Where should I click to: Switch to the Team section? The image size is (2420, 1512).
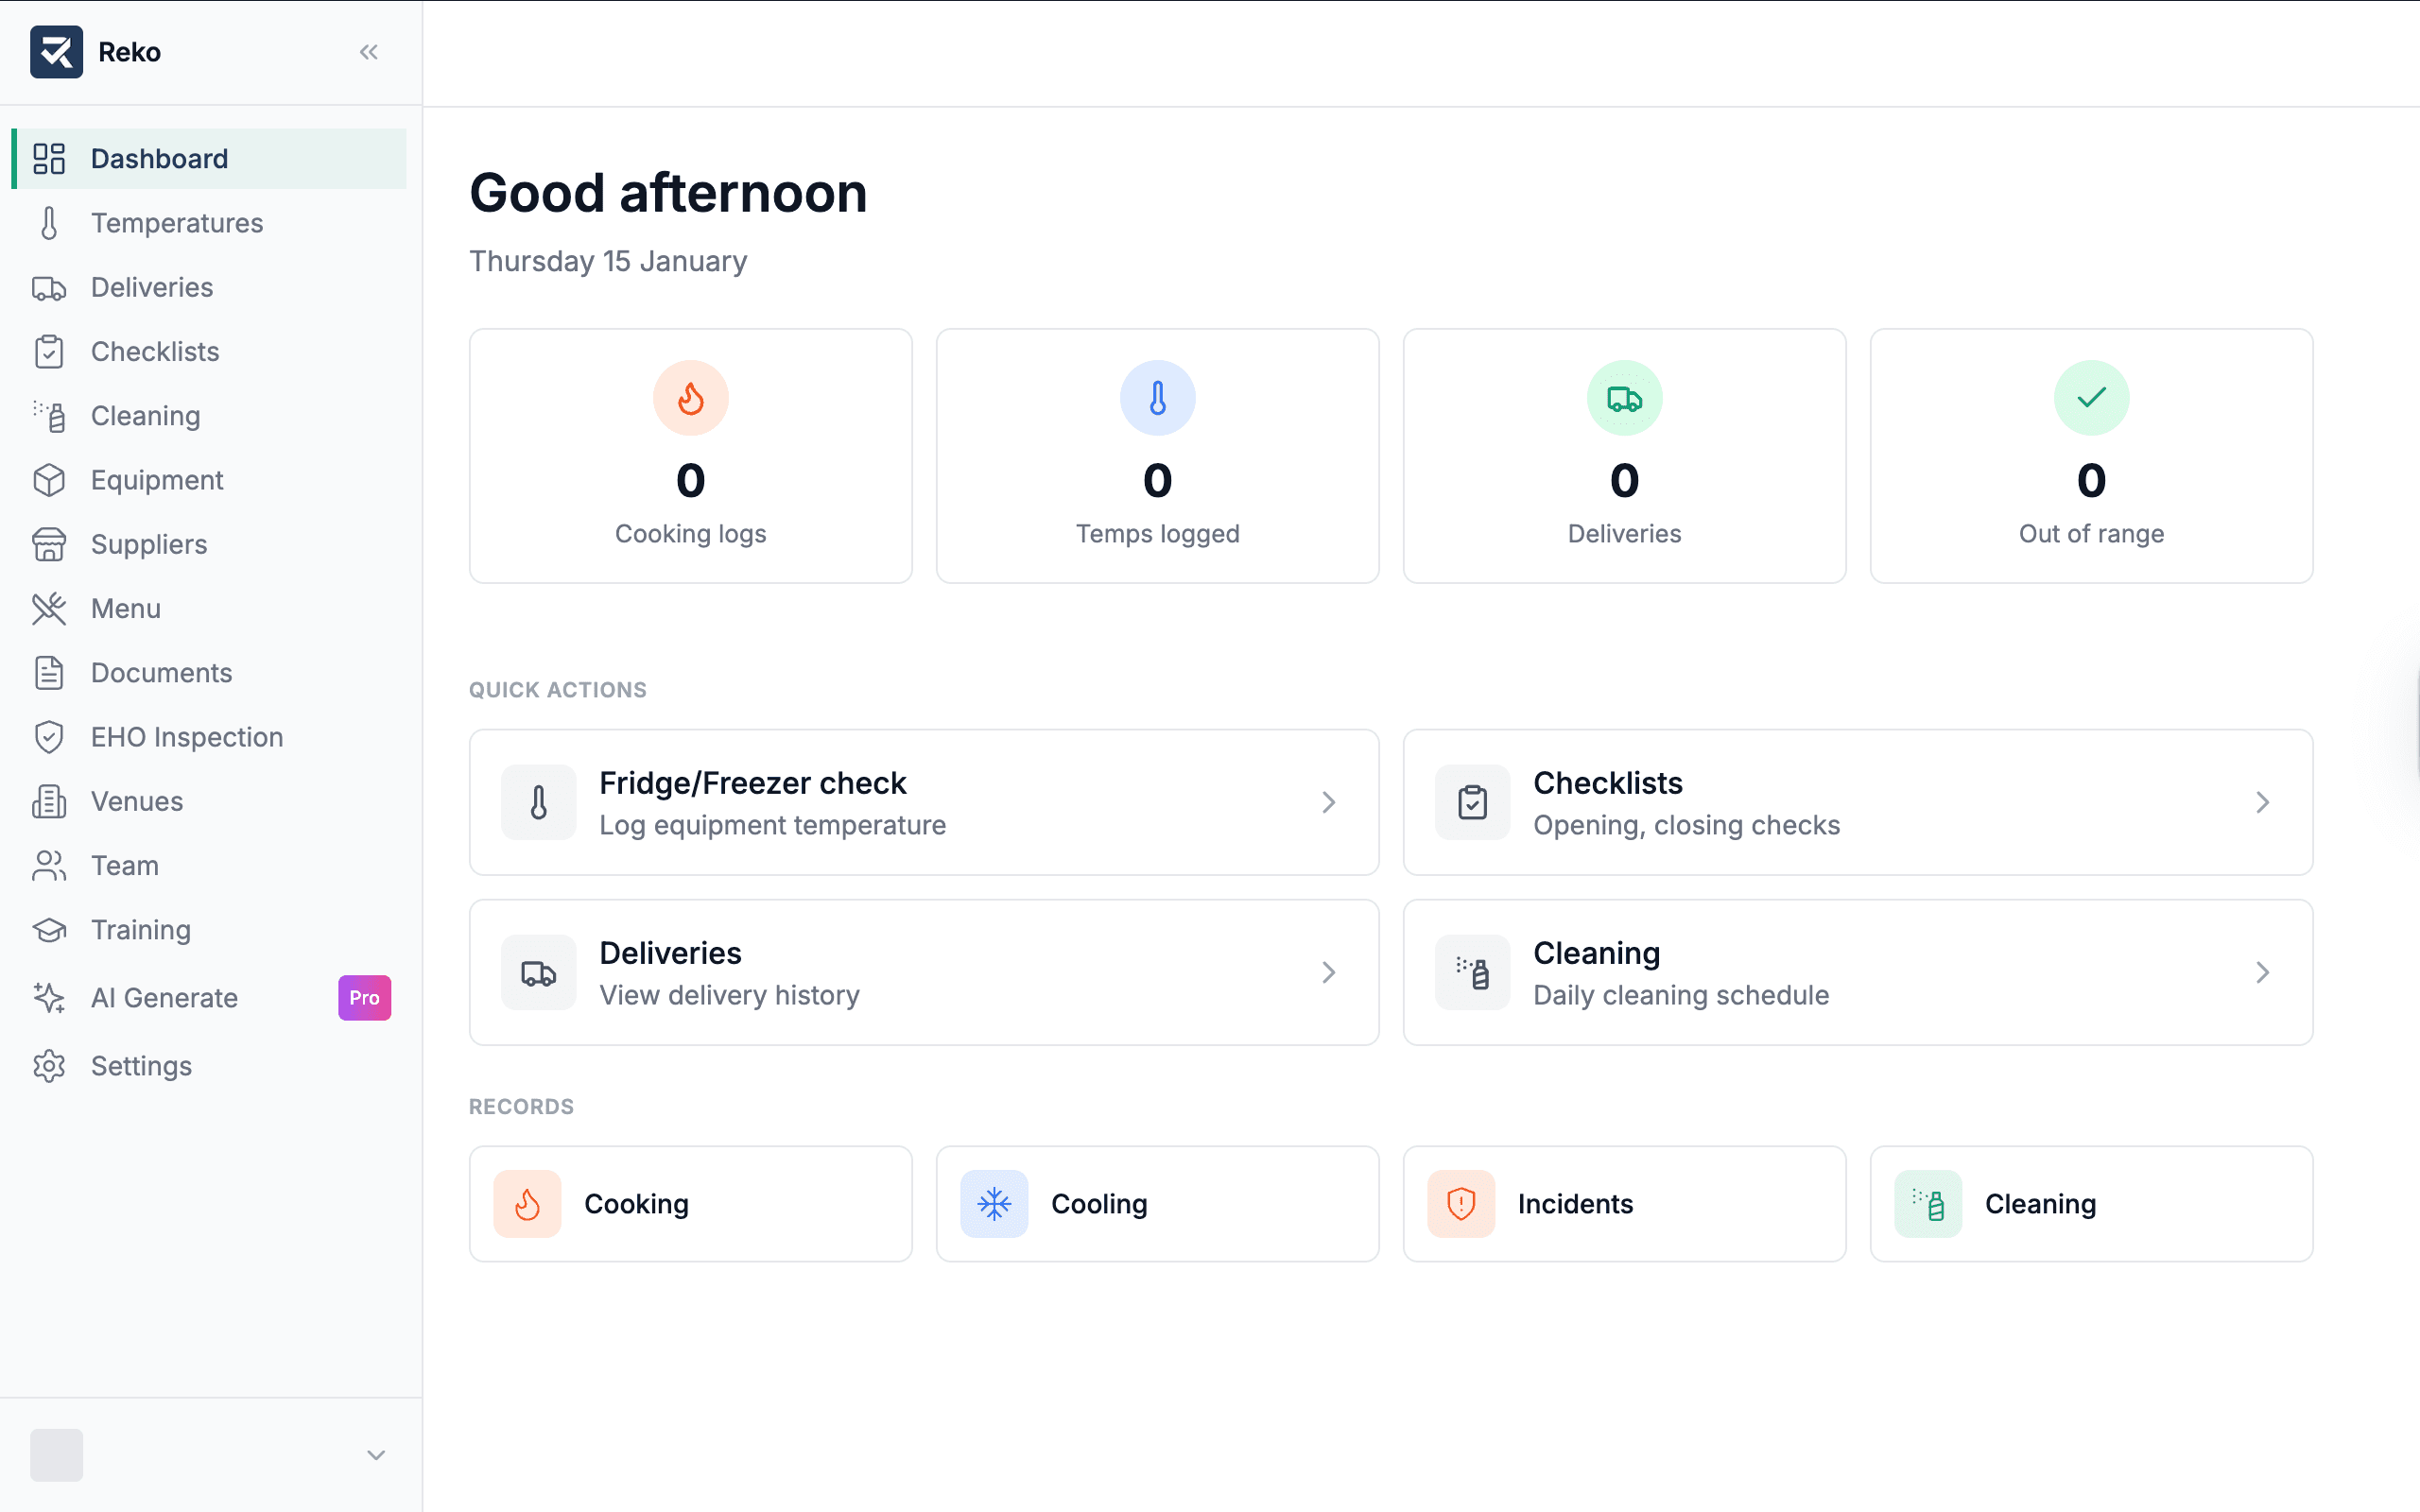pyautogui.click(x=124, y=865)
